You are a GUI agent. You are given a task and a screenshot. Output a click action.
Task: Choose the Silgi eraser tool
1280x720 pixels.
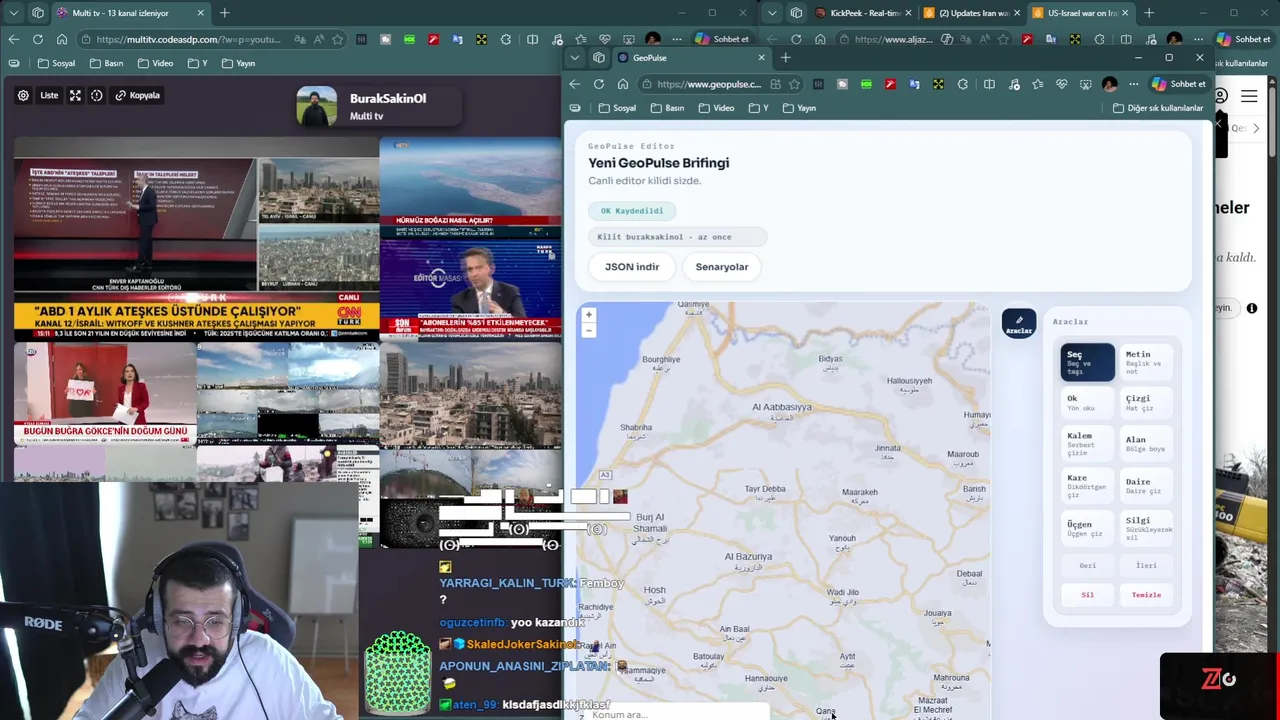click(x=1145, y=528)
